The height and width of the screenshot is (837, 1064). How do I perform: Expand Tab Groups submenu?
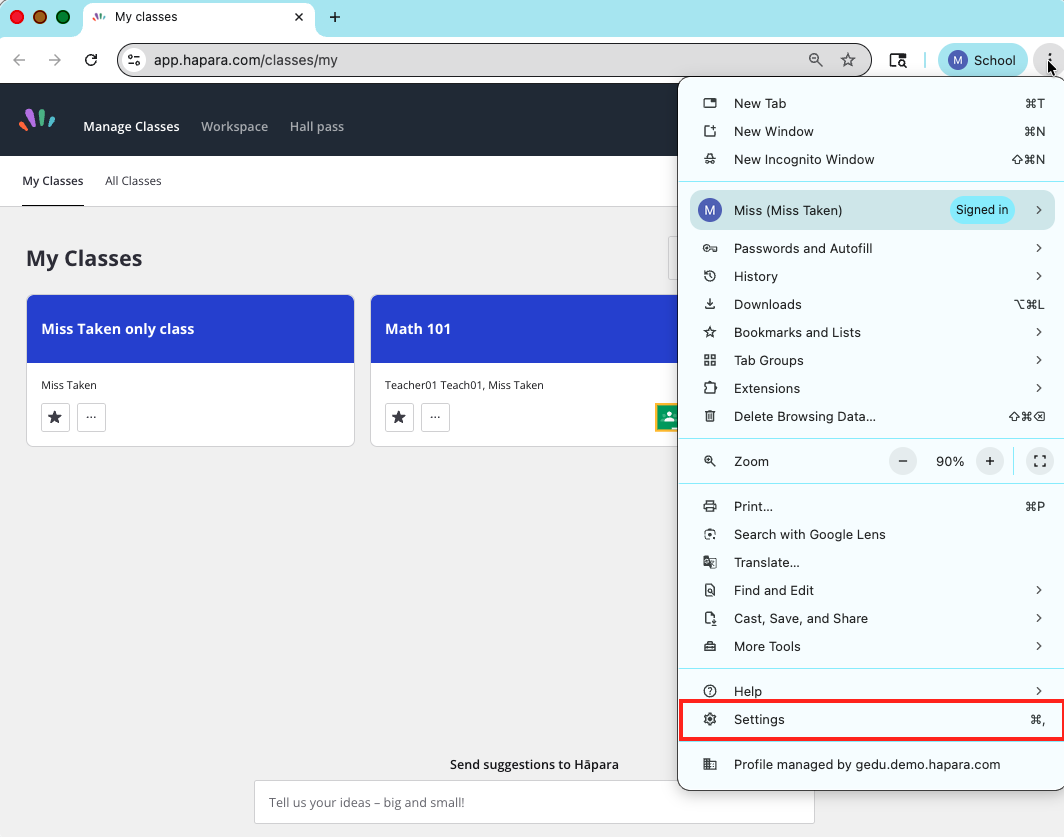pos(871,360)
